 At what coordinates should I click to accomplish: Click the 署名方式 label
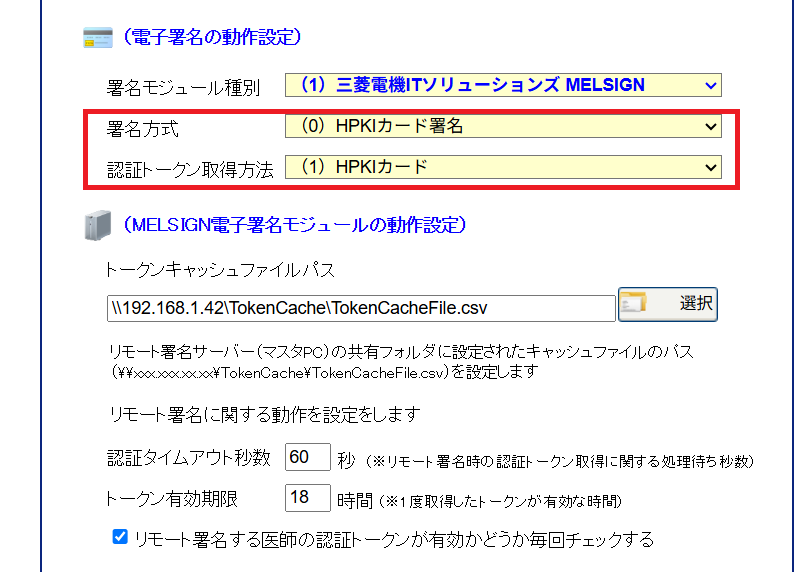142,129
